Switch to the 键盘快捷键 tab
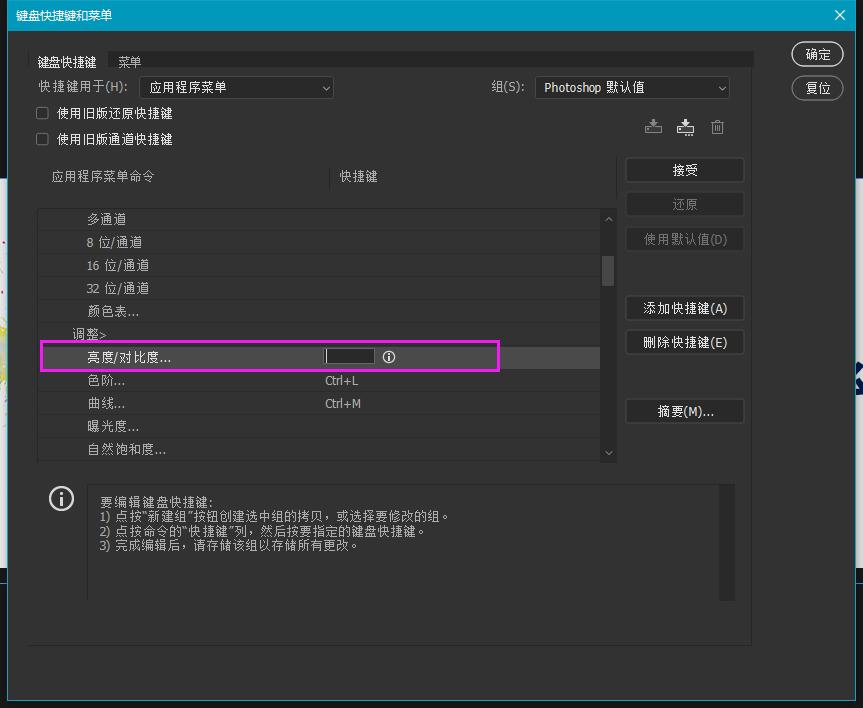Image resolution: width=863 pixels, height=708 pixels. [67, 62]
